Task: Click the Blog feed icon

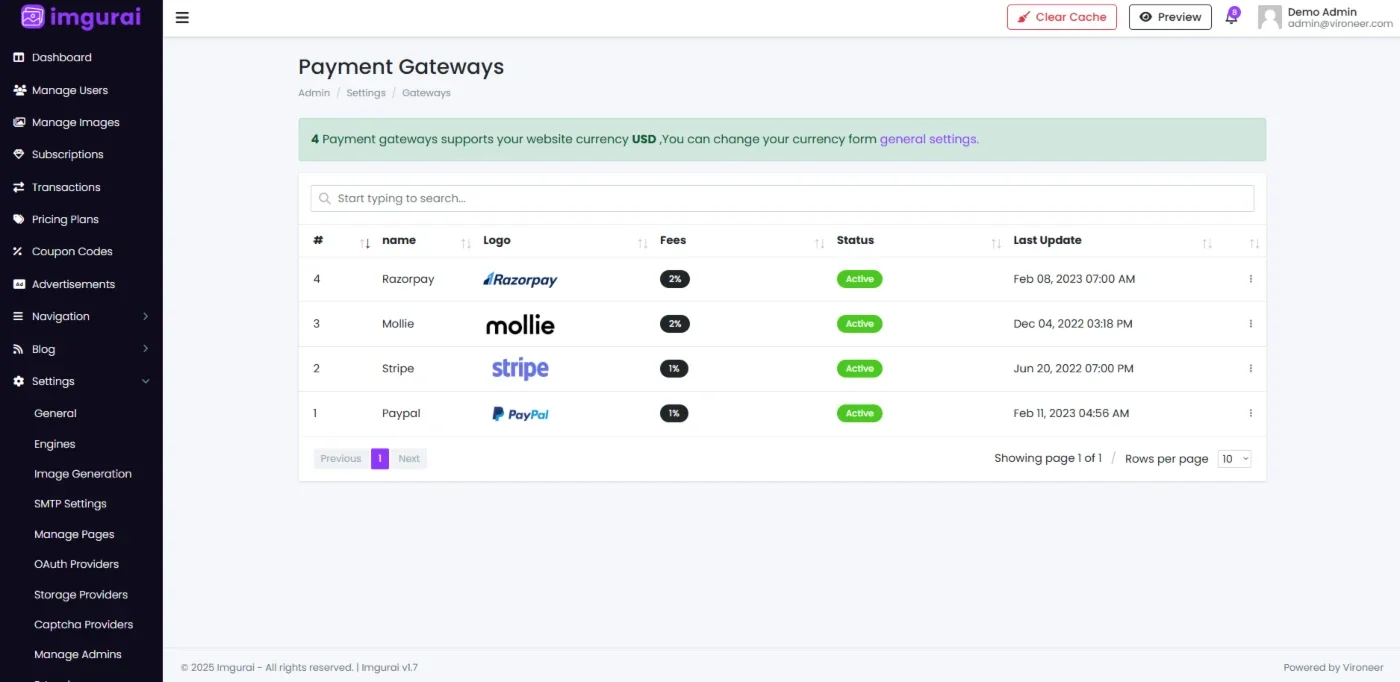Action: pos(18,349)
